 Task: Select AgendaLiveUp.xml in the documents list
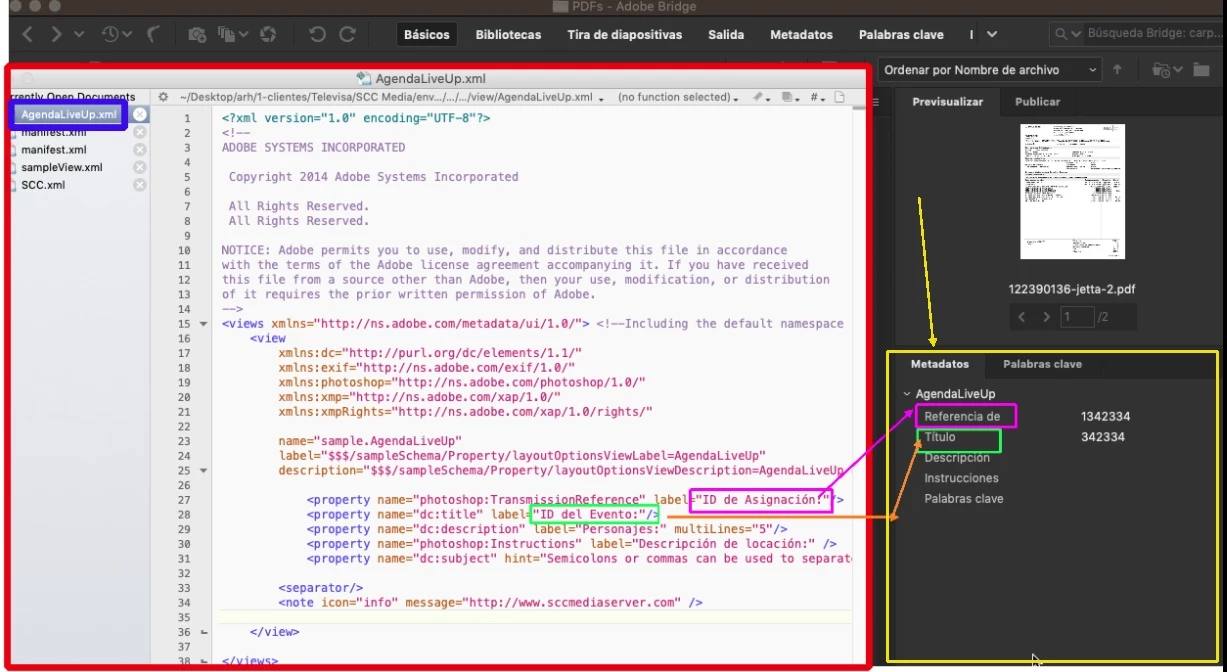(x=68, y=114)
